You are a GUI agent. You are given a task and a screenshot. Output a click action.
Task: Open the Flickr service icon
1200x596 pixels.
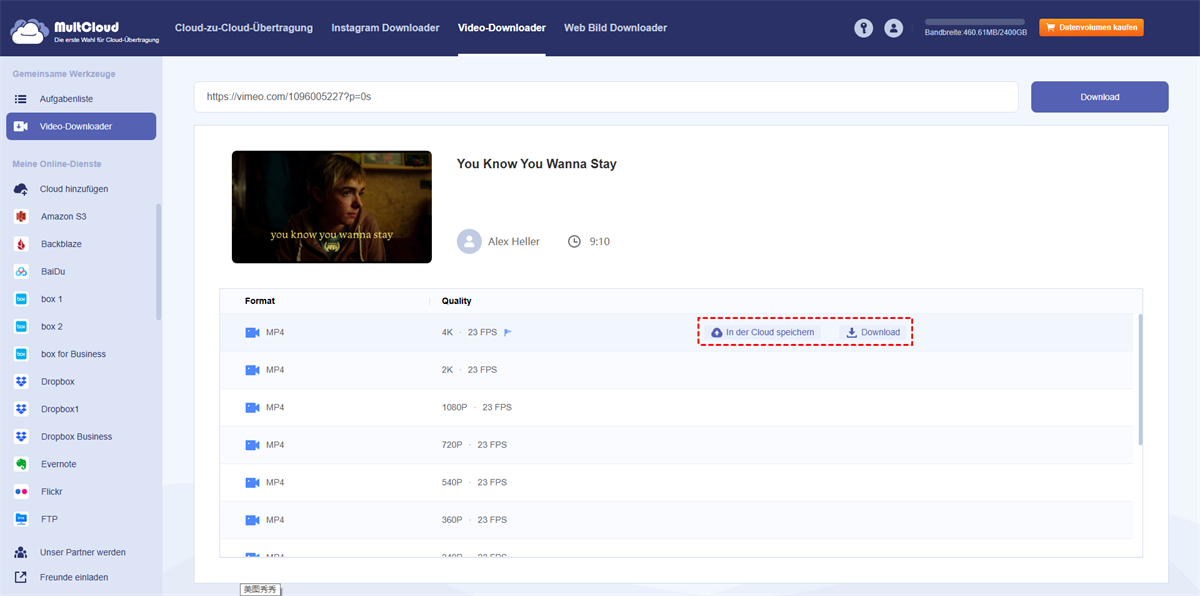[21, 492]
